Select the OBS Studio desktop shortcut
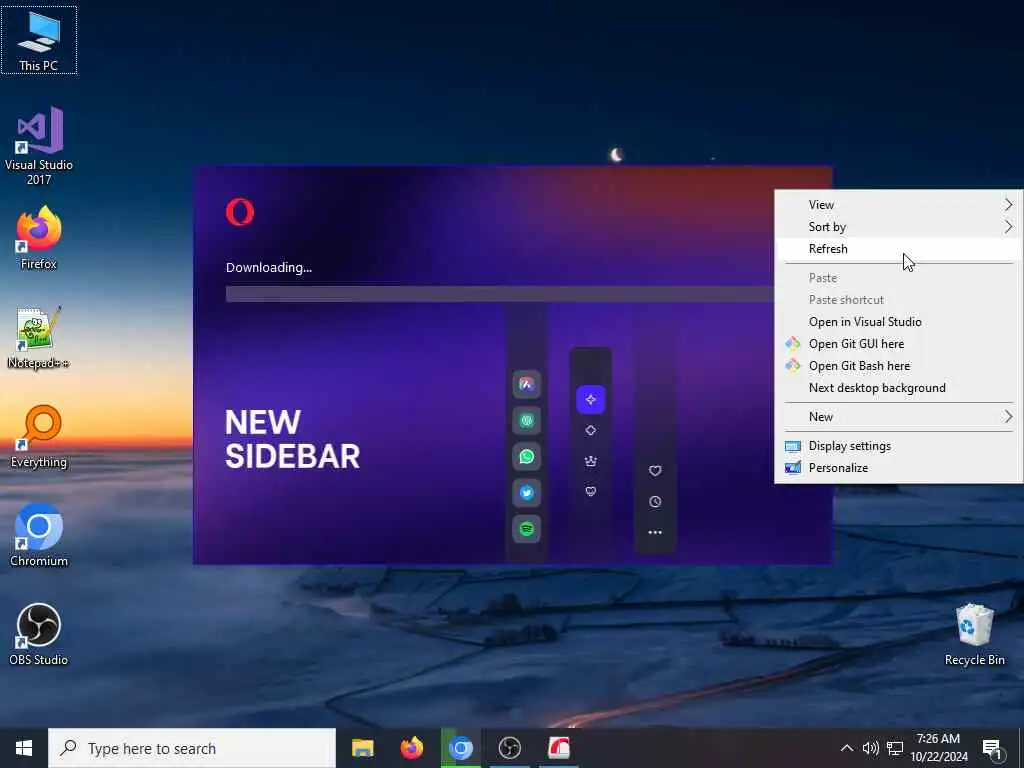The width and height of the screenshot is (1024, 768). 39,634
